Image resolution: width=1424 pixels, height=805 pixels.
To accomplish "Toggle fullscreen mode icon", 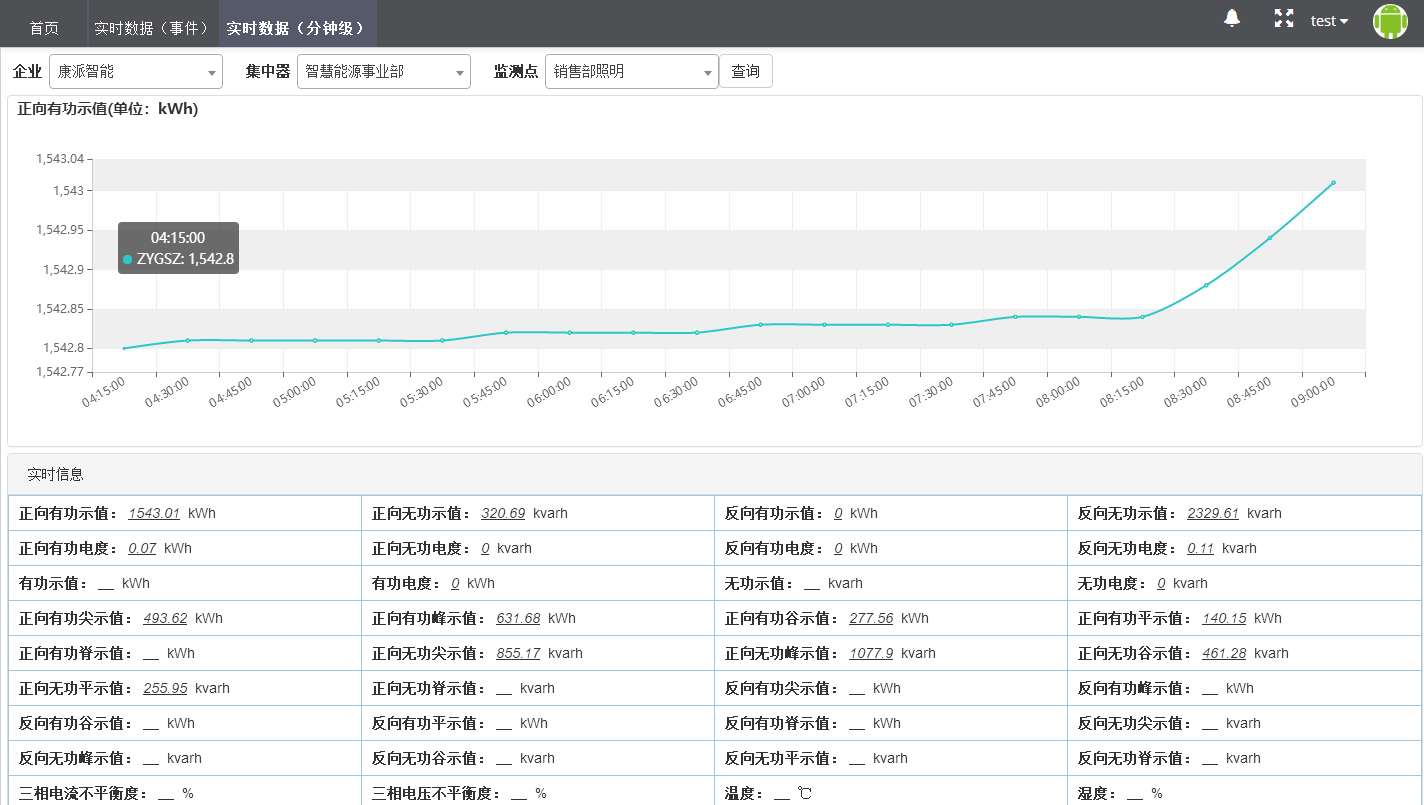I will pyautogui.click(x=1283, y=18).
